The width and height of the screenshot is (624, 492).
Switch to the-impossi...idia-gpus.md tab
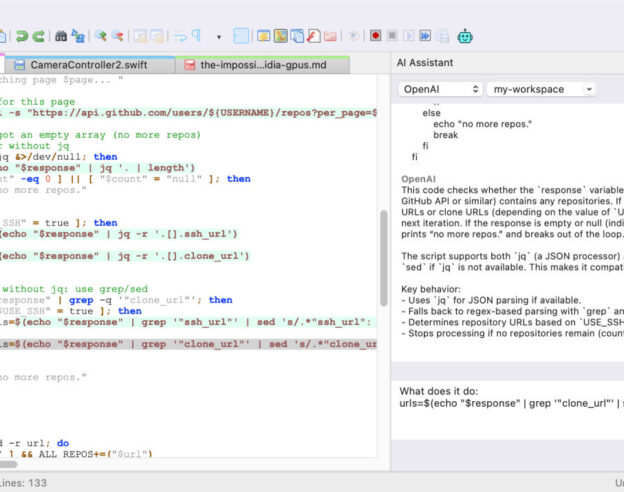(x=263, y=65)
